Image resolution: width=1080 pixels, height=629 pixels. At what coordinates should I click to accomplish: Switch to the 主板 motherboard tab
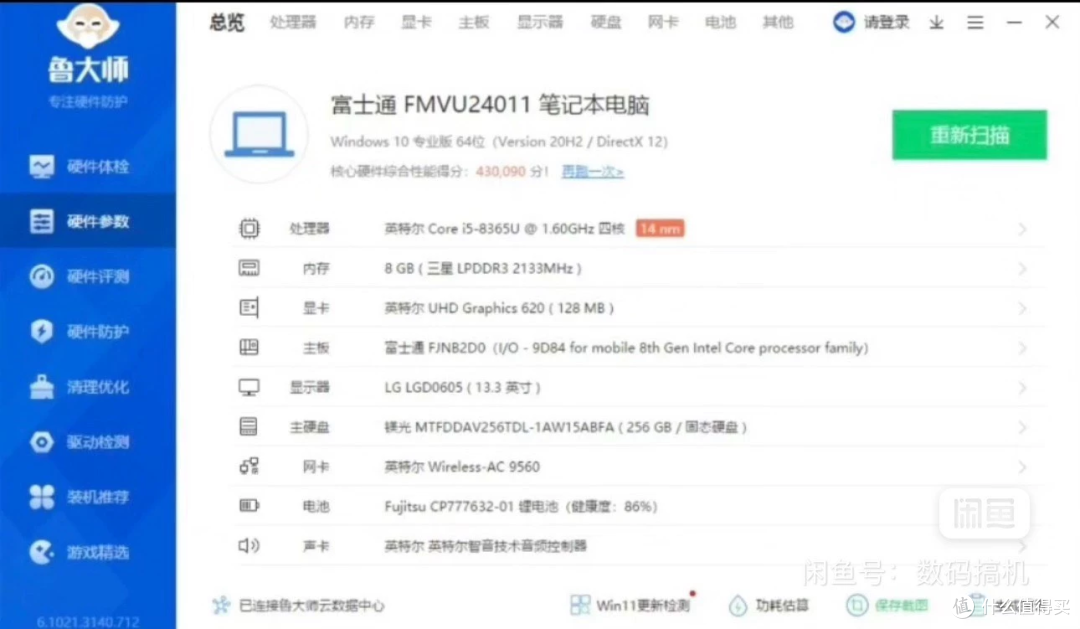[474, 22]
